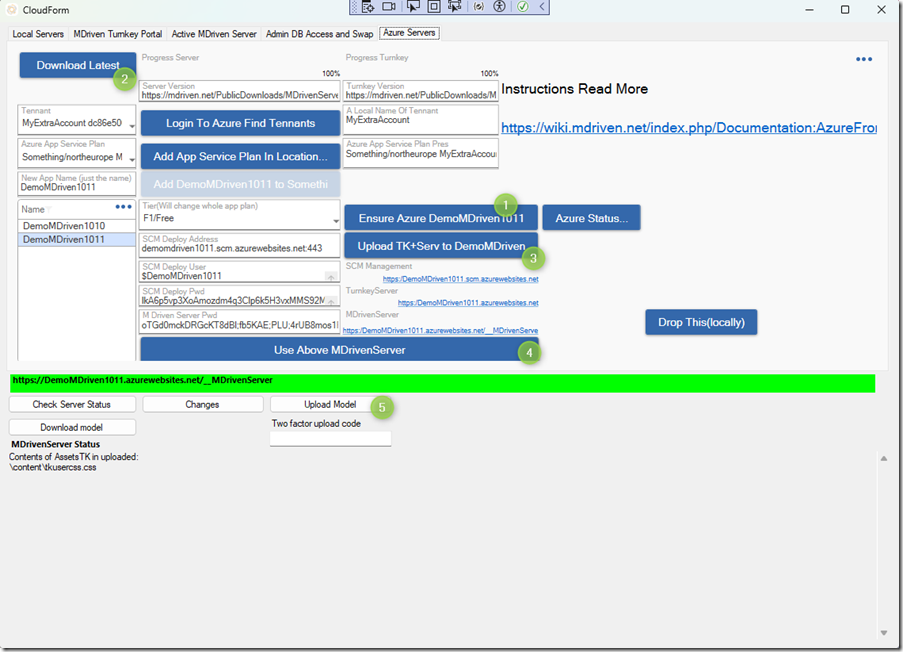Screen dimensions: 903x652
Task: Click into the Server Version field
Action: (x=240, y=92)
